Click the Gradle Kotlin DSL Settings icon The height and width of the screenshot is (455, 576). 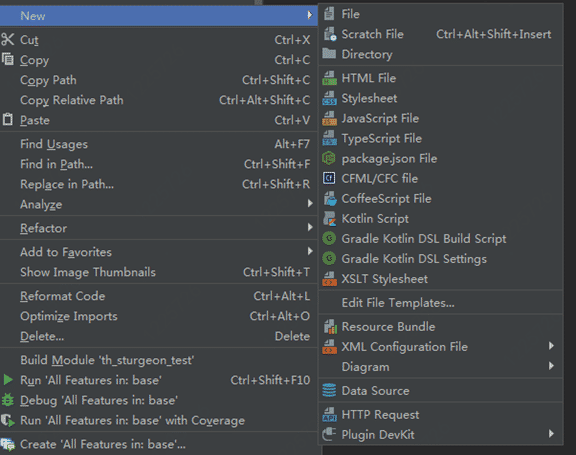click(329, 259)
